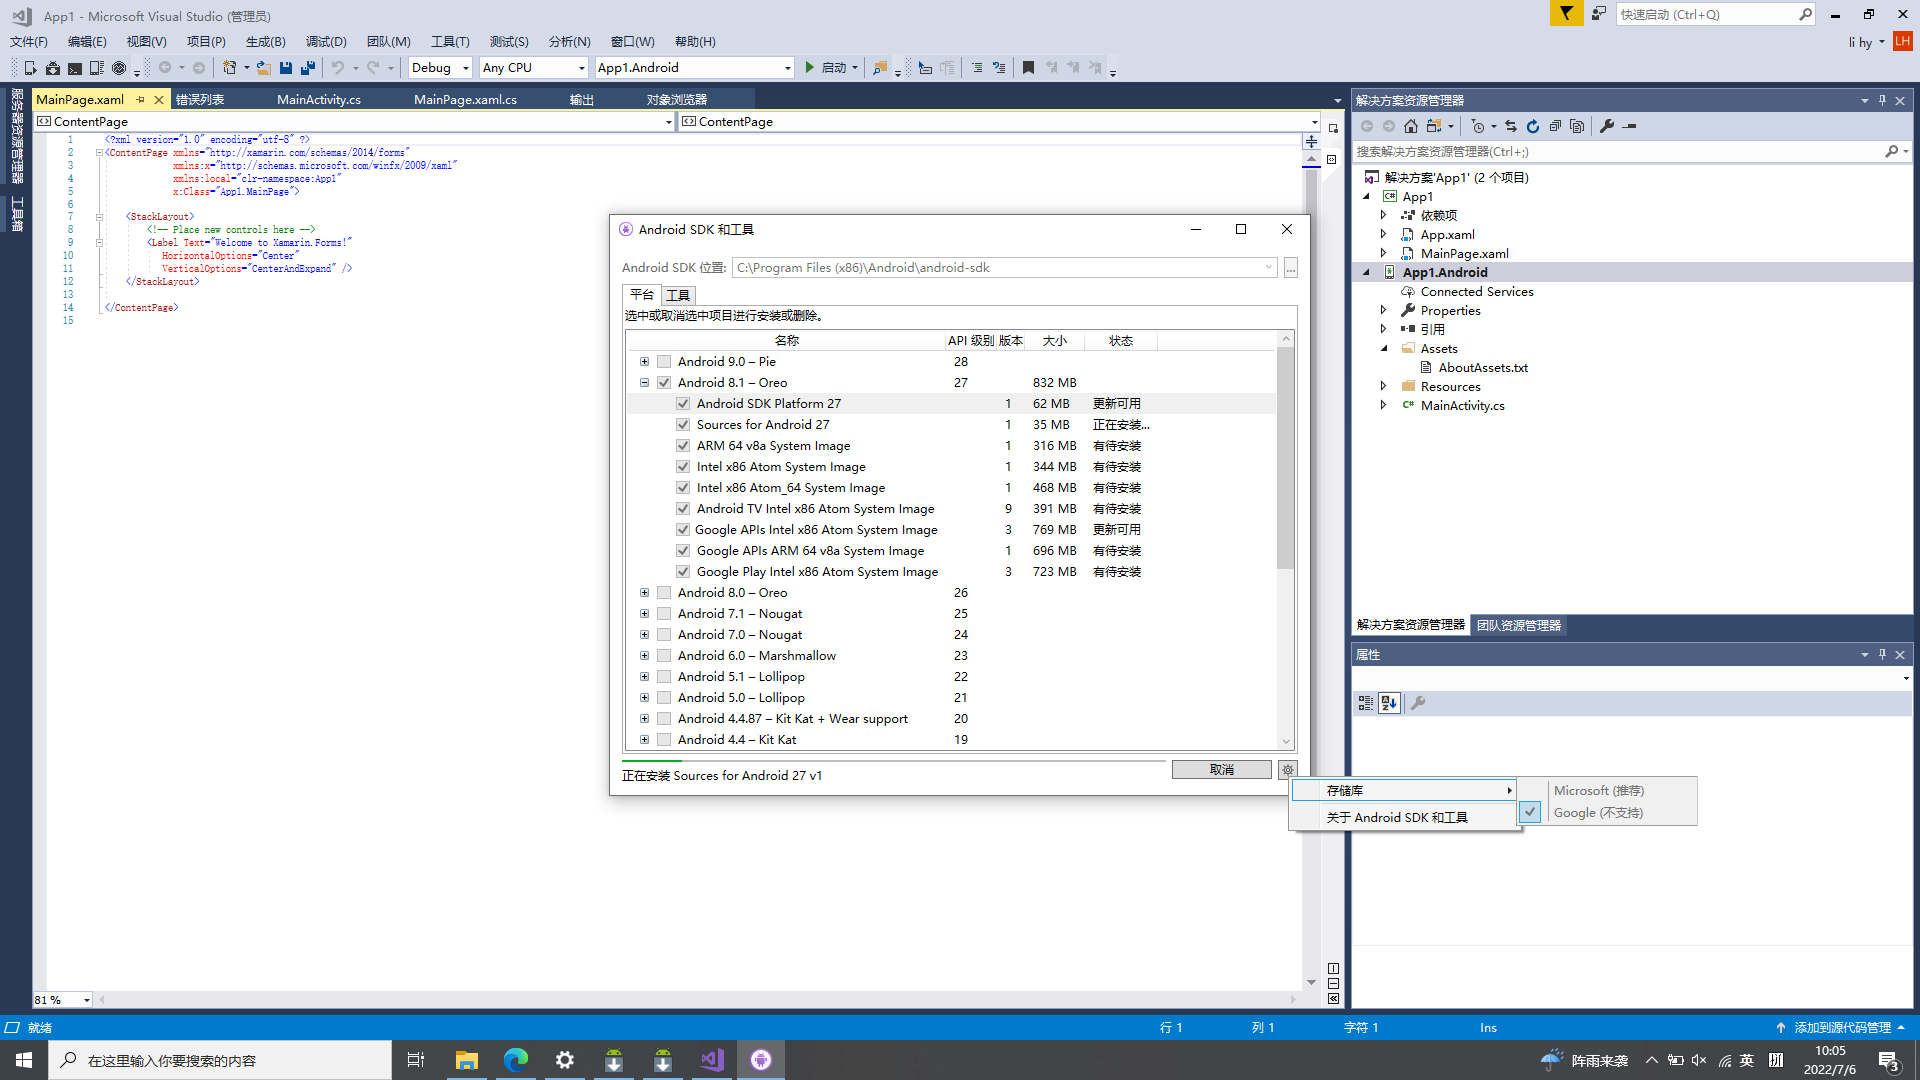Check the Android 8.0 – Oreo checkbox

click(664, 593)
